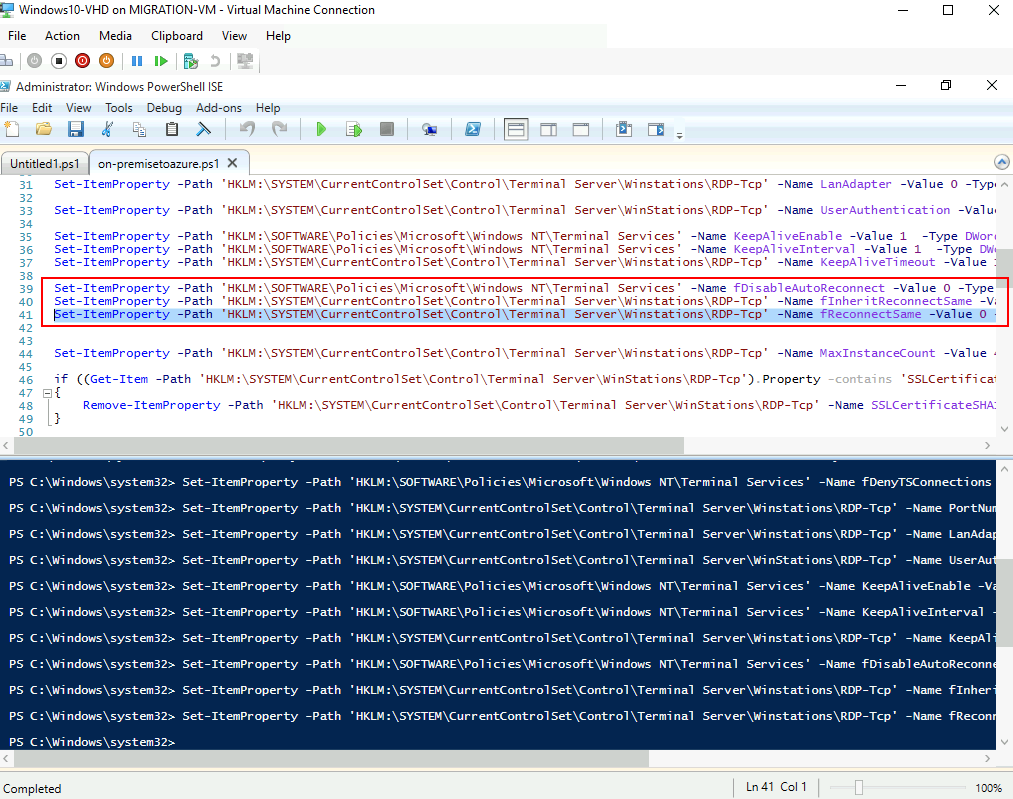This screenshot has height=799, width=1013.
Task: Open the Debug menu in PowerShell ISE
Action: coord(164,108)
